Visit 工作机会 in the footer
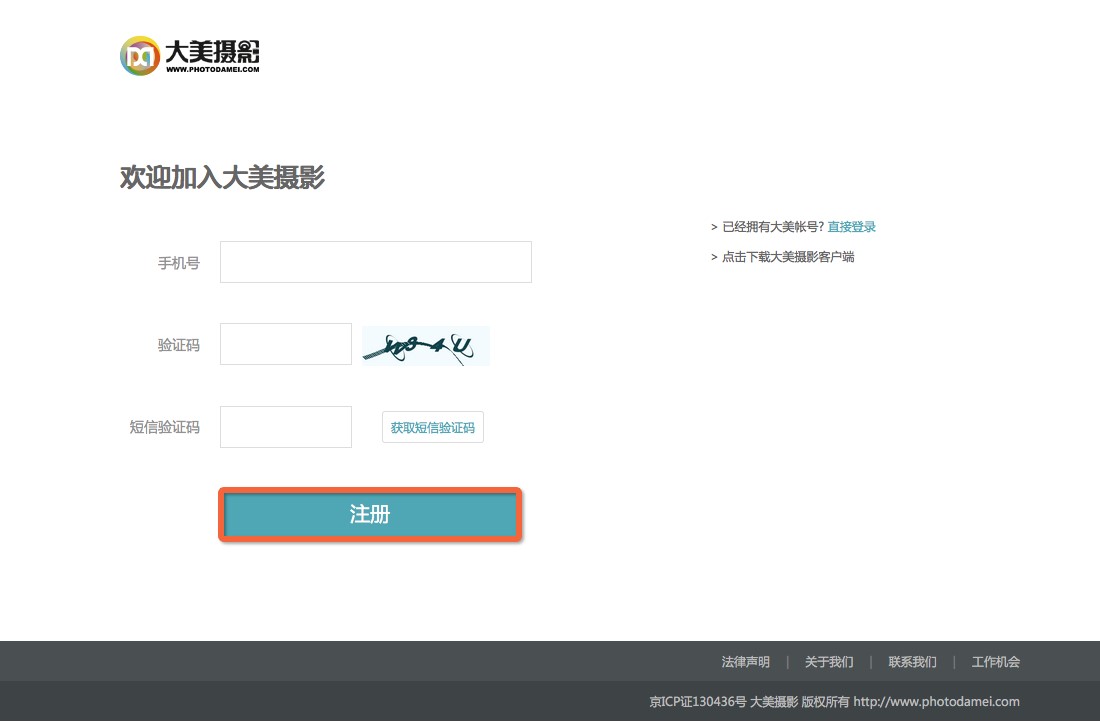1100x722 pixels. pyautogui.click(x=995, y=662)
